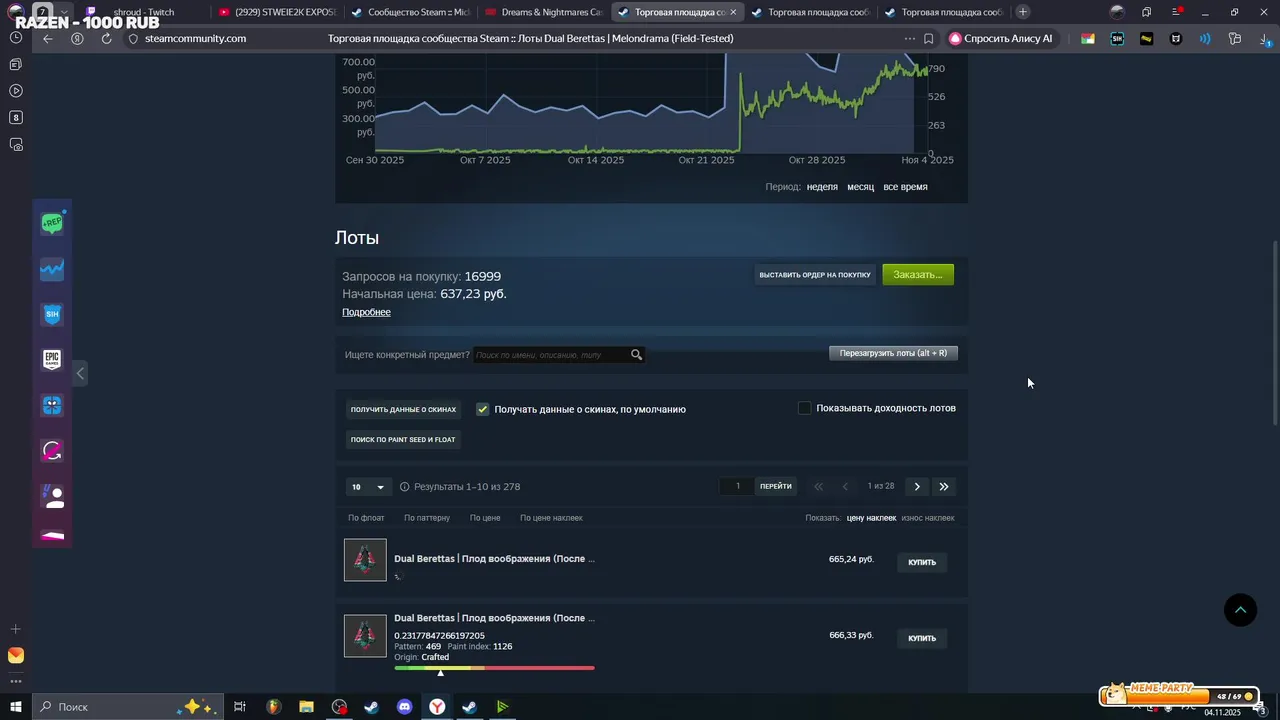
Task: Open the green REP sidebar app
Action: 52,223
